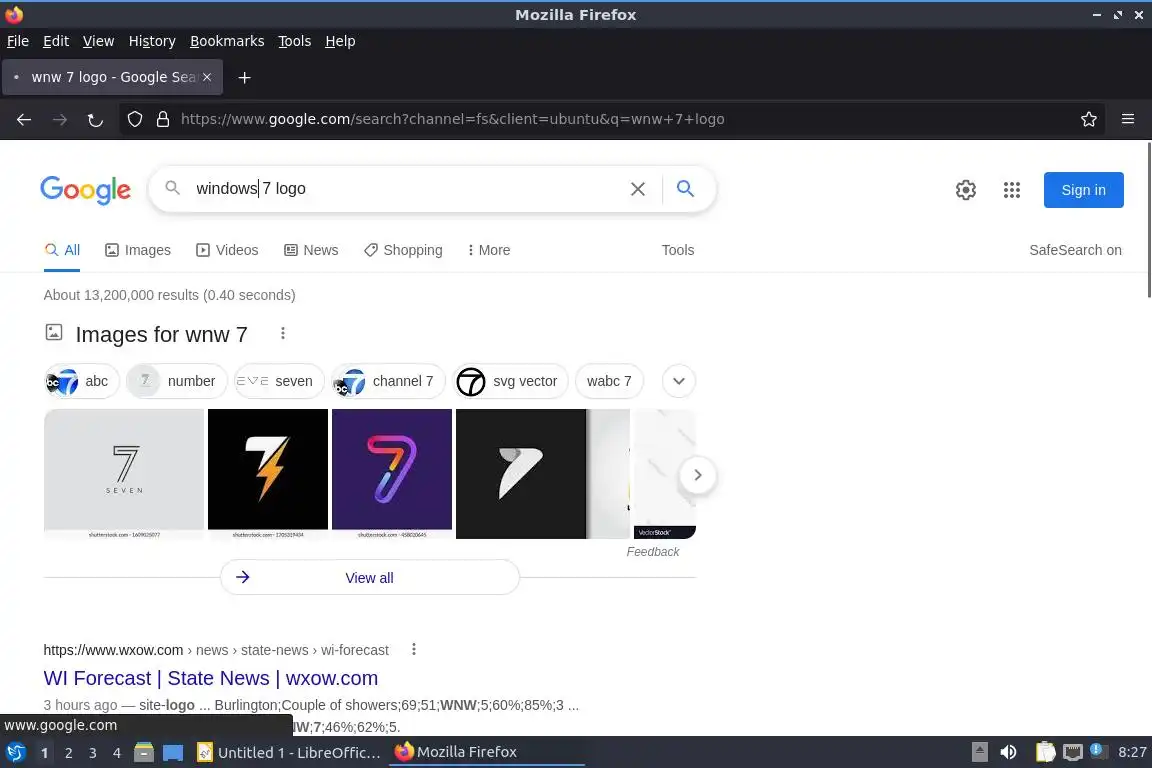The image size is (1152, 768).
Task: Open the Help menu
Action: tap(340, 41)
